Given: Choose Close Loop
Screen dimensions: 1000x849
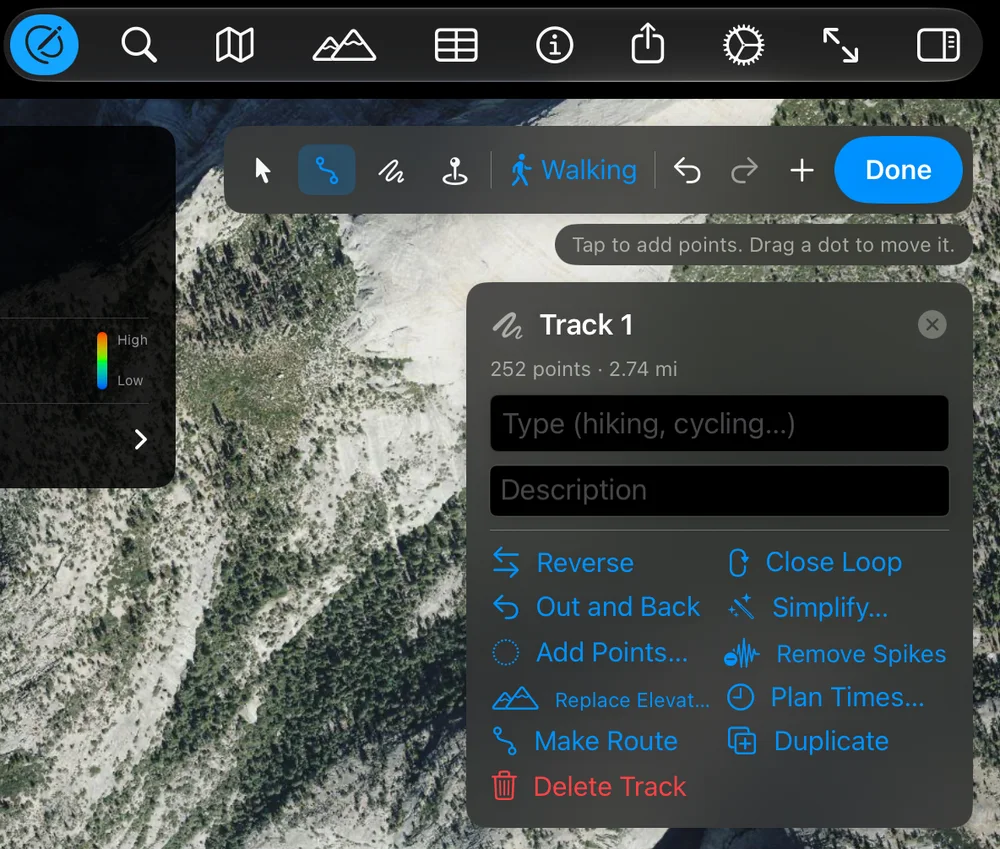Looking at the screenshot, I should 814,562.
